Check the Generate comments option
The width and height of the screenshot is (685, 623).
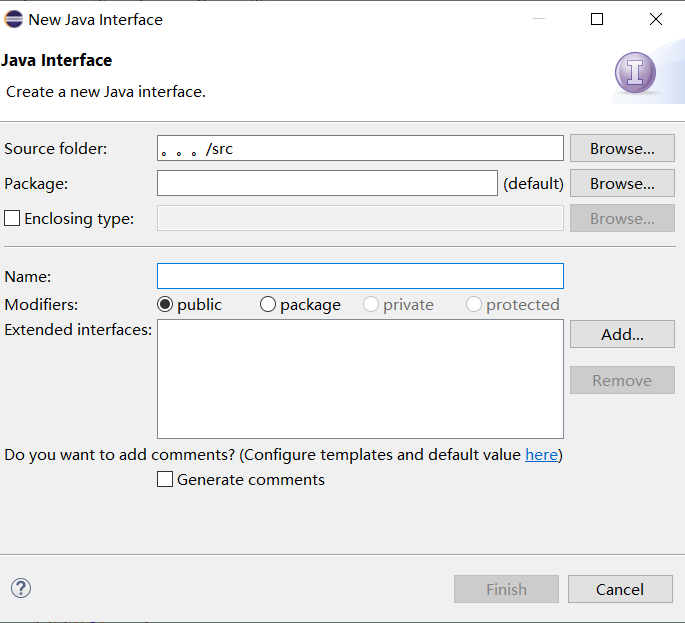165,480
